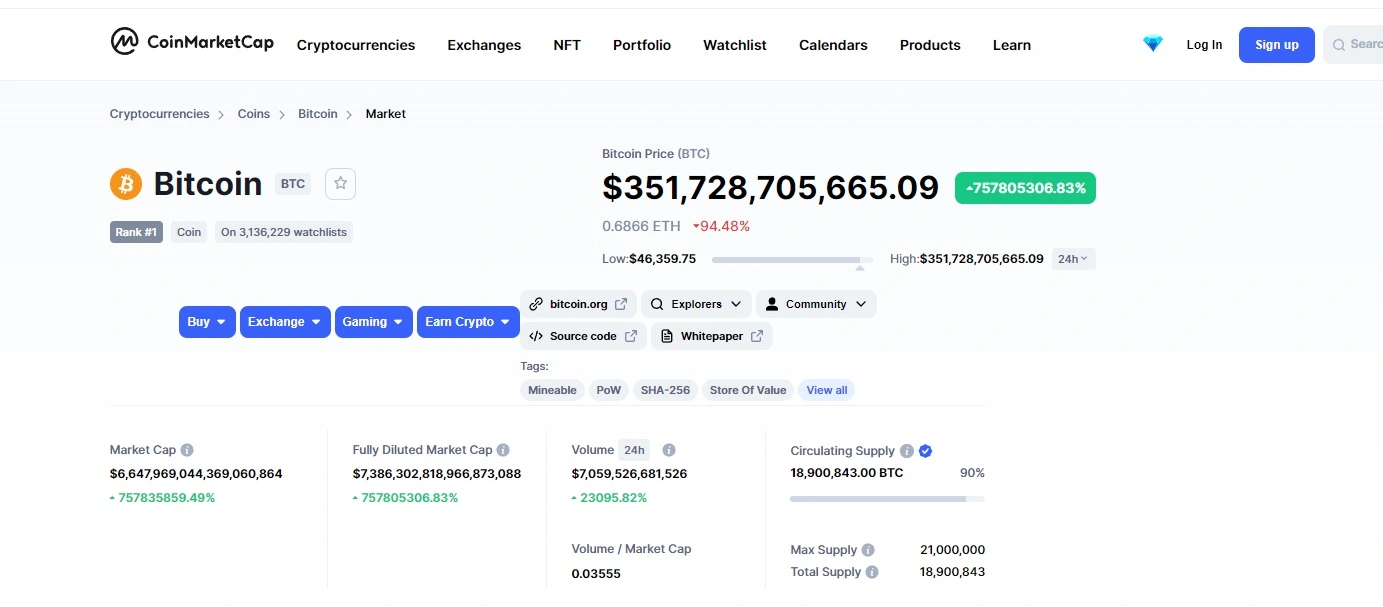Open the bitcoin.org website link
1383x607 pixels.
[578, 304]
